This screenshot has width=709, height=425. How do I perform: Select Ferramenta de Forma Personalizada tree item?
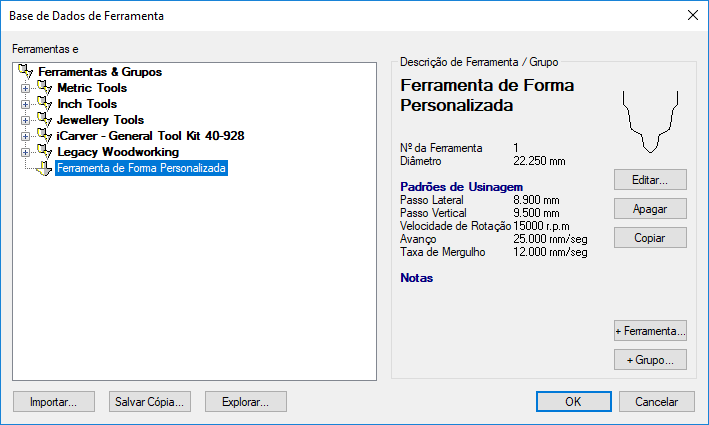click(142, 169)
